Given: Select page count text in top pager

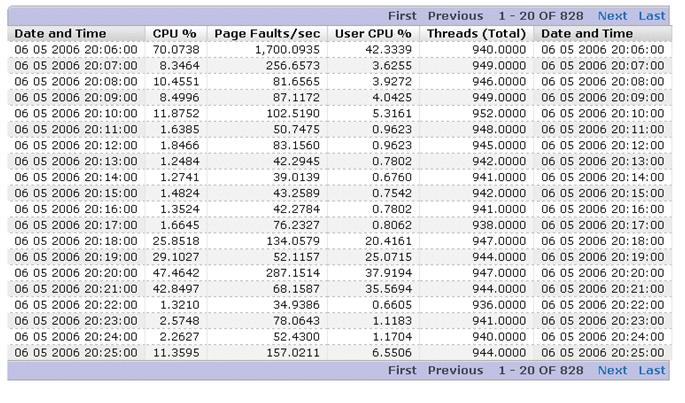Looking at the screenshot, I should tap(541, 16).
